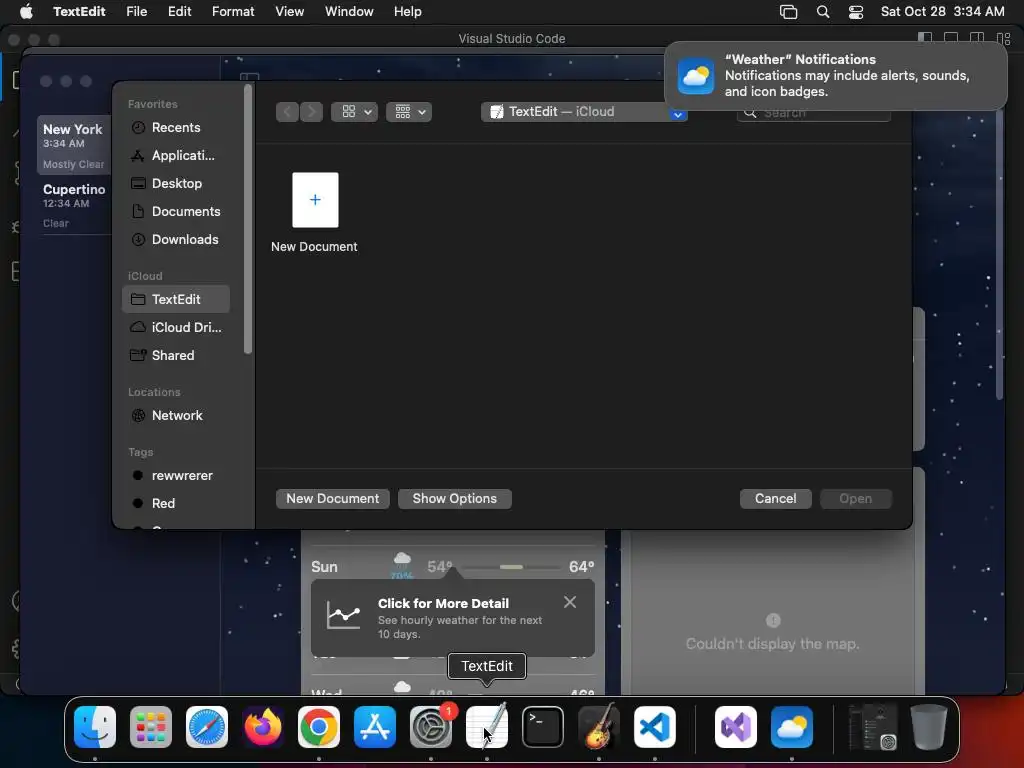The image size is (1024, 768).
Task: Open the TextEdit — iCloud location popup
Action: [x=584, y=112]
